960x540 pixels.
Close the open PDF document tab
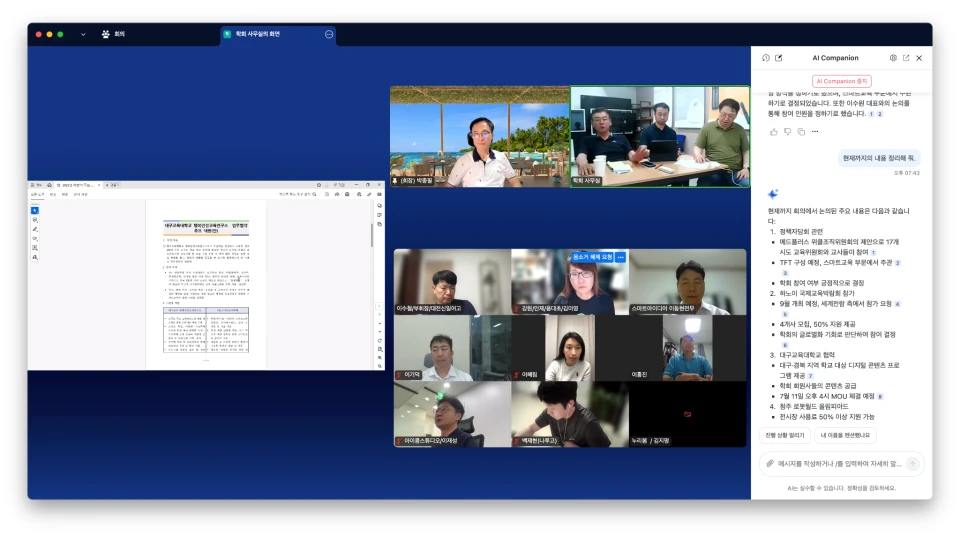[x=99, y=185]
